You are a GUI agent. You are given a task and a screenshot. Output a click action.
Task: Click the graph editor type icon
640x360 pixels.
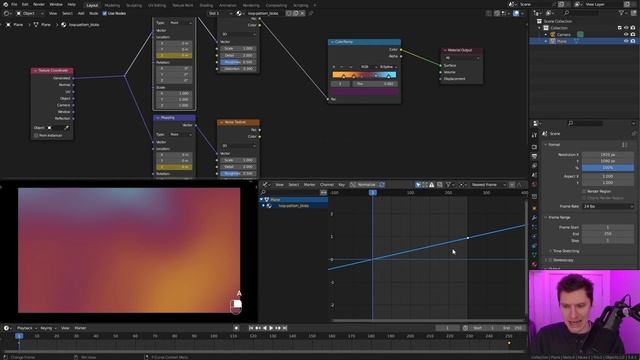pos(266,185)
